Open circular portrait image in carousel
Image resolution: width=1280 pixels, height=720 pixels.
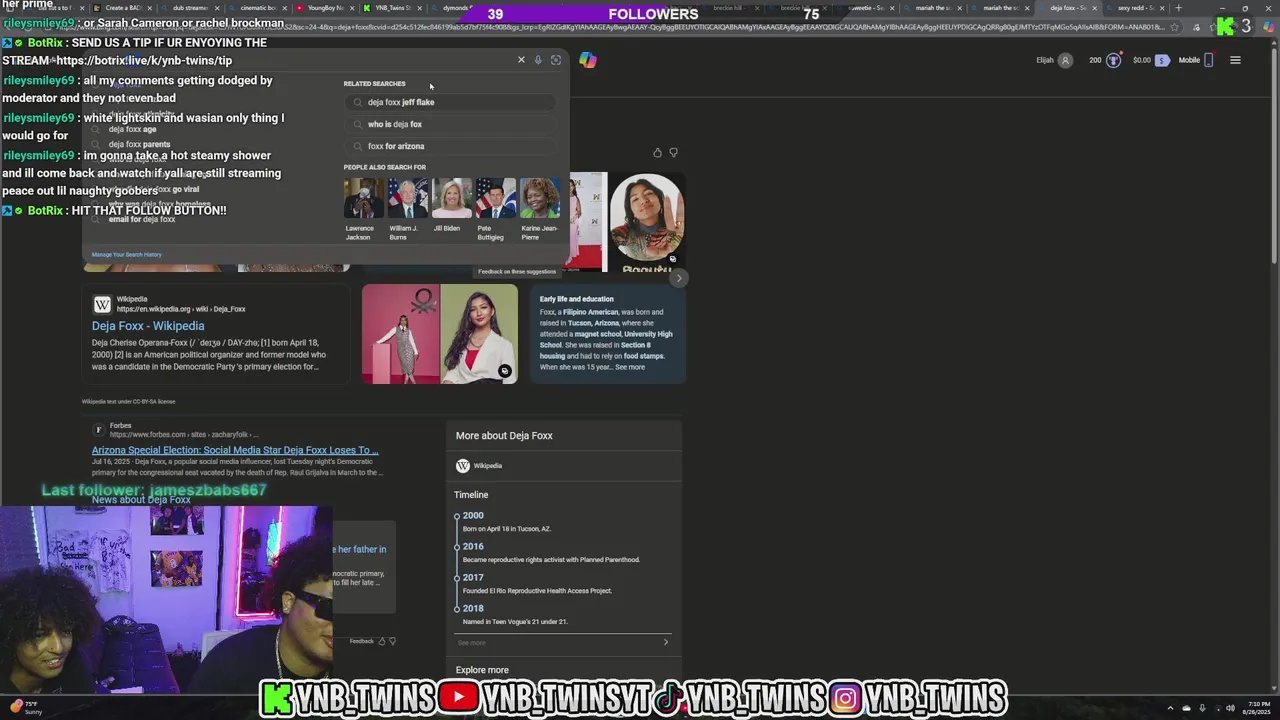[x=647, y=217]
